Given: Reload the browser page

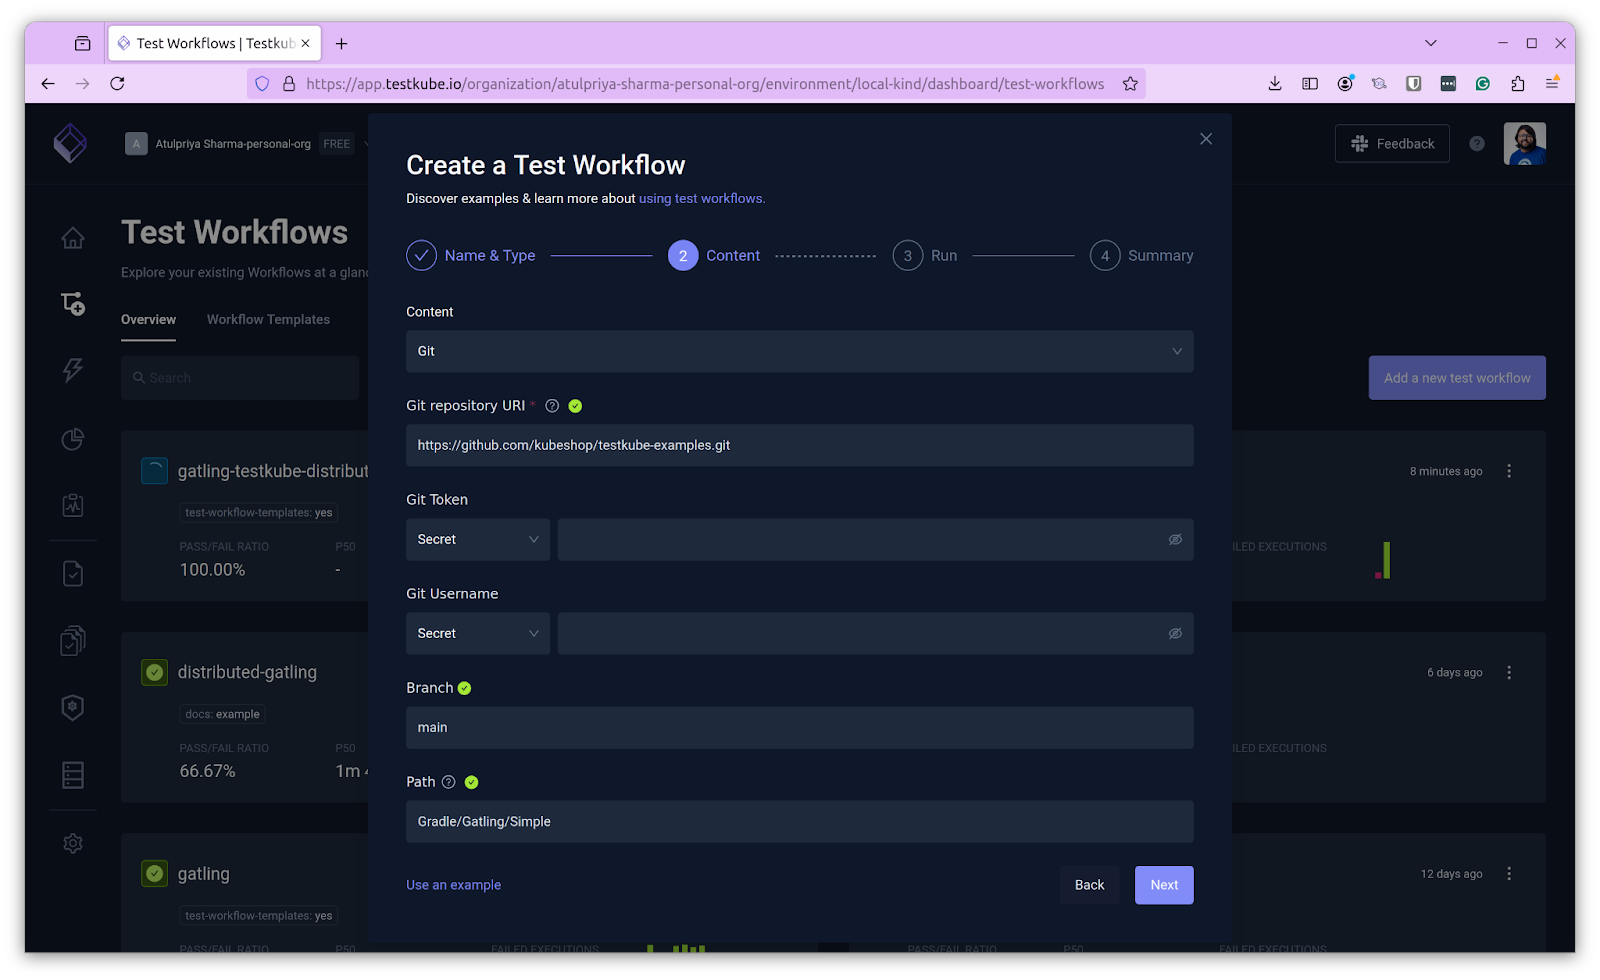Looking at the screenshot, I should tap(117, 84).
